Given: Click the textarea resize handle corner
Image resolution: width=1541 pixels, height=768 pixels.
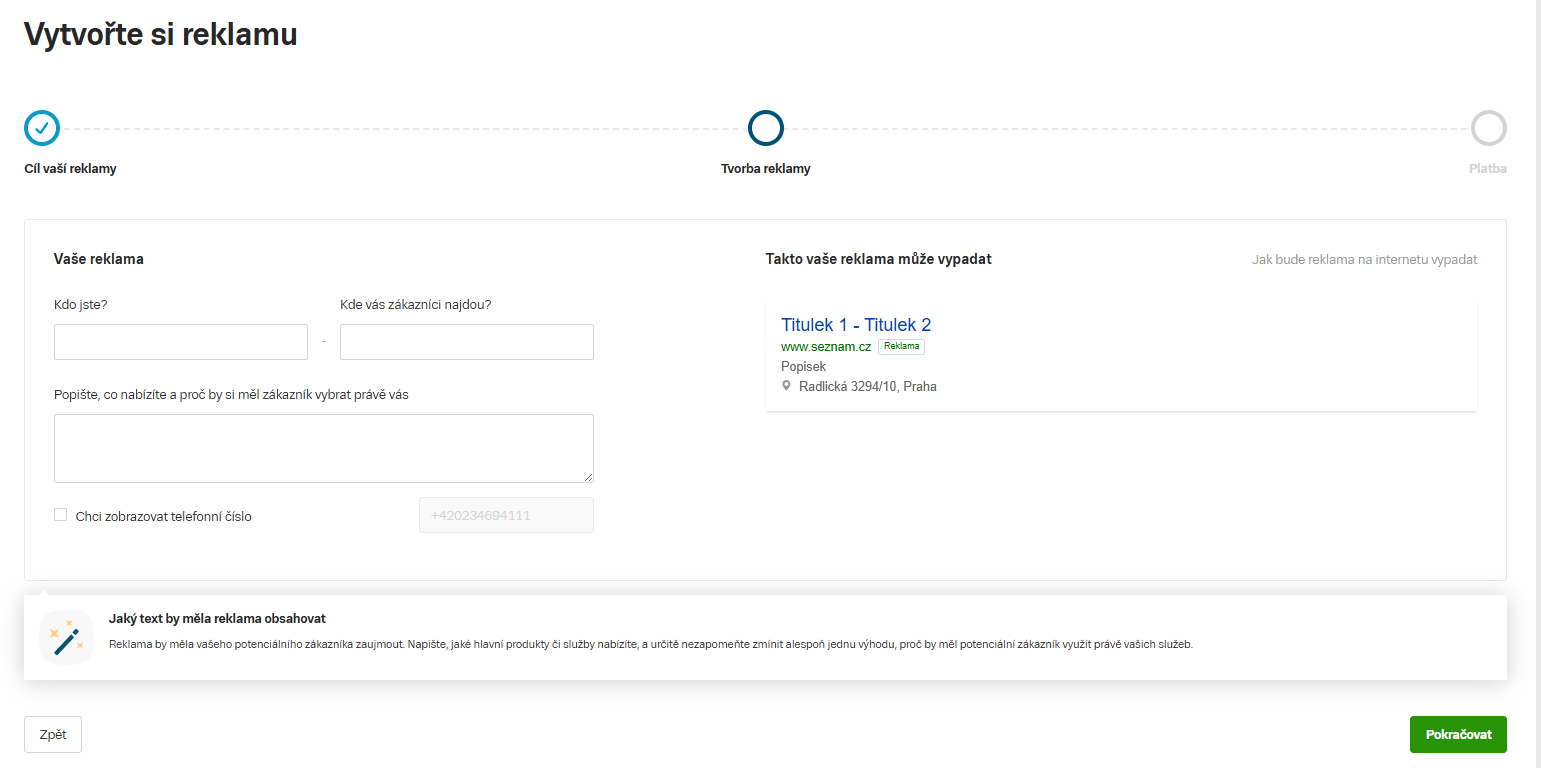Looking at the screenshot, I should tap(588, 477).
